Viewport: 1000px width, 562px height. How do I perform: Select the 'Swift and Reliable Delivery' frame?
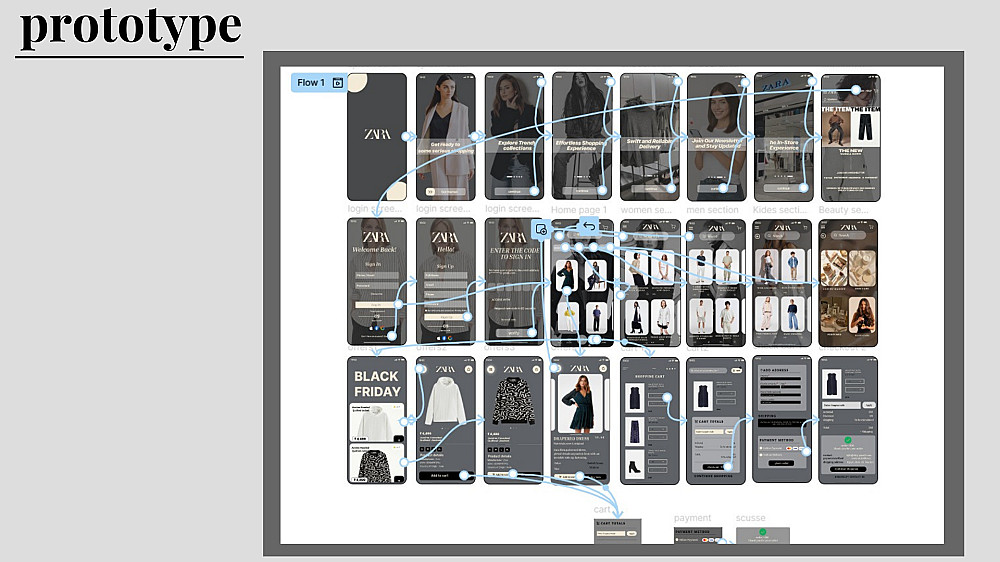point(650,137)
